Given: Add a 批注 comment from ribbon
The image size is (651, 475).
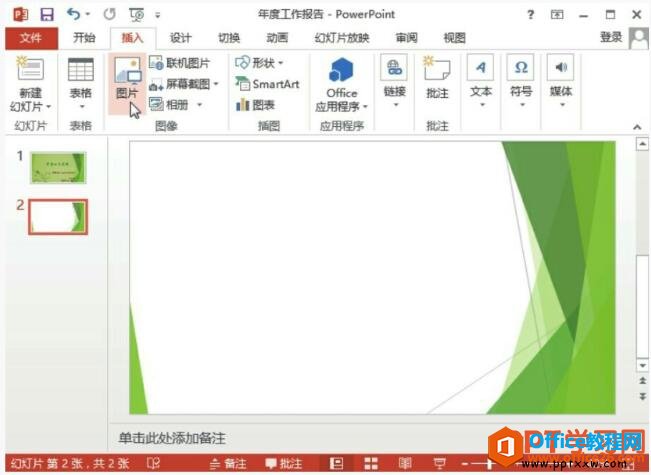Looking at the screenshot, I should point(437,78).
